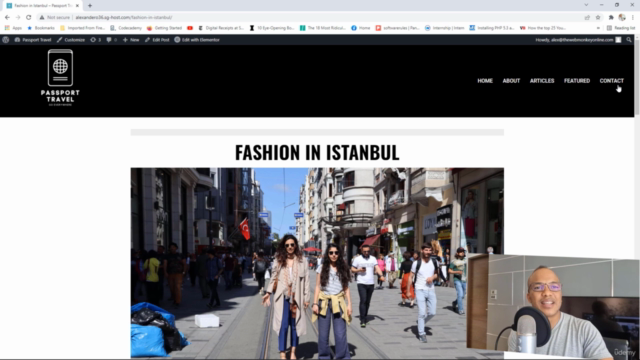This screenshot has width=640, height=360.
Task: Open Passport Travel dashboard menu
Action: [33, 40]
